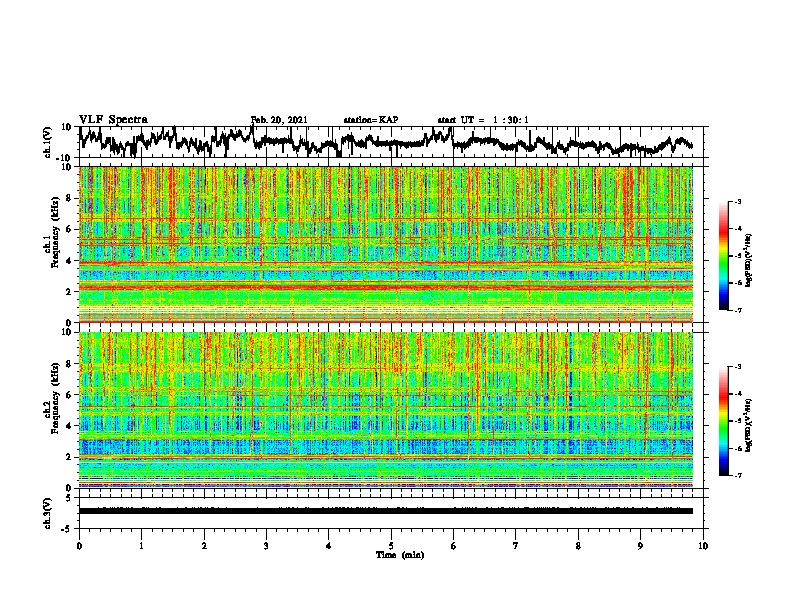This screenshot has height=612, width=792.
Task: Click the black ch.3 signal band
Action: click(386, 511)
